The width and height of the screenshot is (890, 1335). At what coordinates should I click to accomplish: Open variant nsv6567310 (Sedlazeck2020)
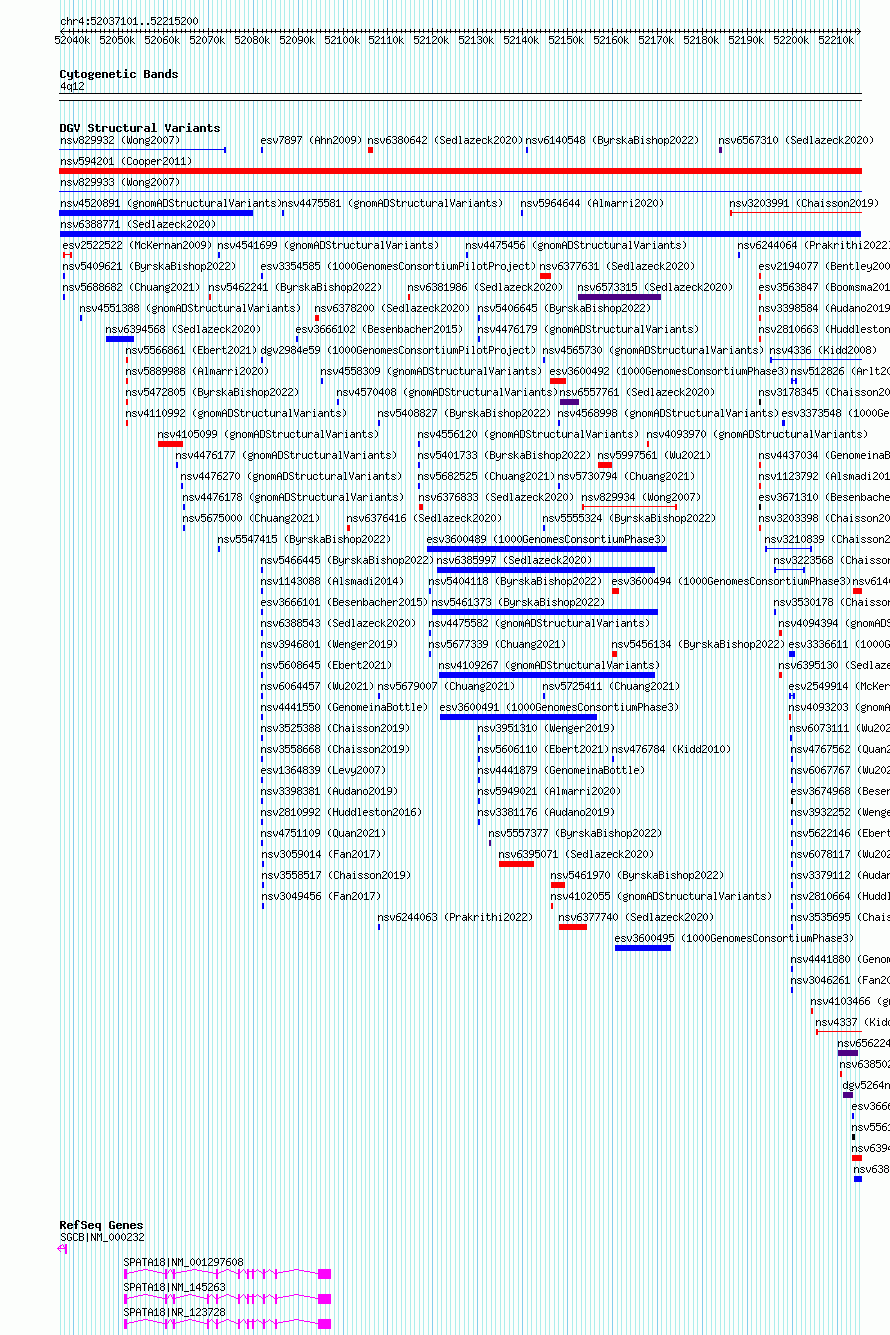(x=795, y=140)
